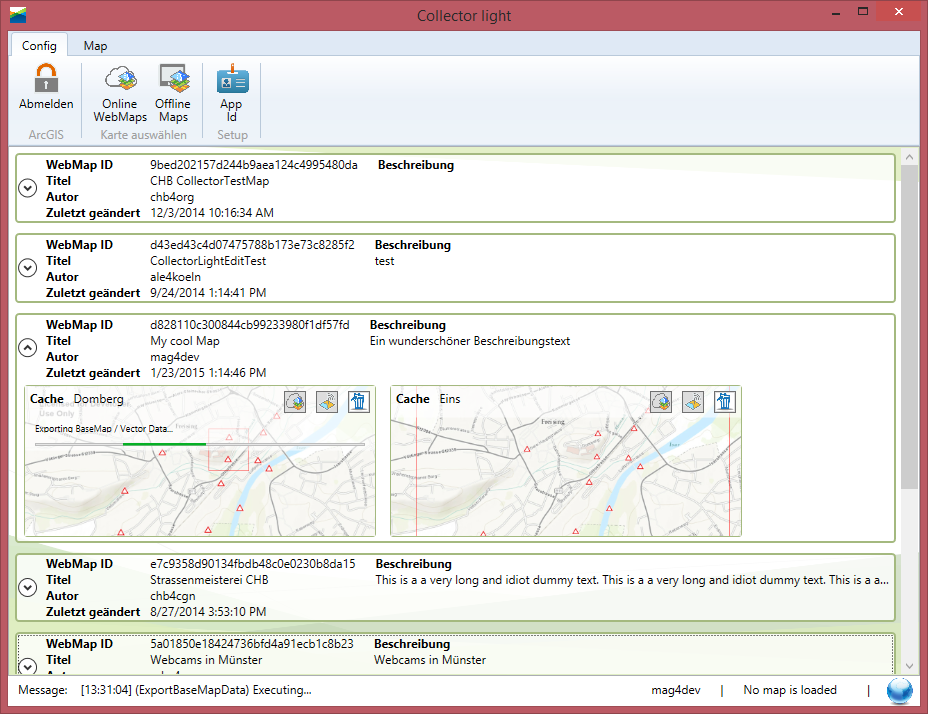Click the vertical scrollbar thumb
This screenshot has width=928, height=714.
coord(908,327)
